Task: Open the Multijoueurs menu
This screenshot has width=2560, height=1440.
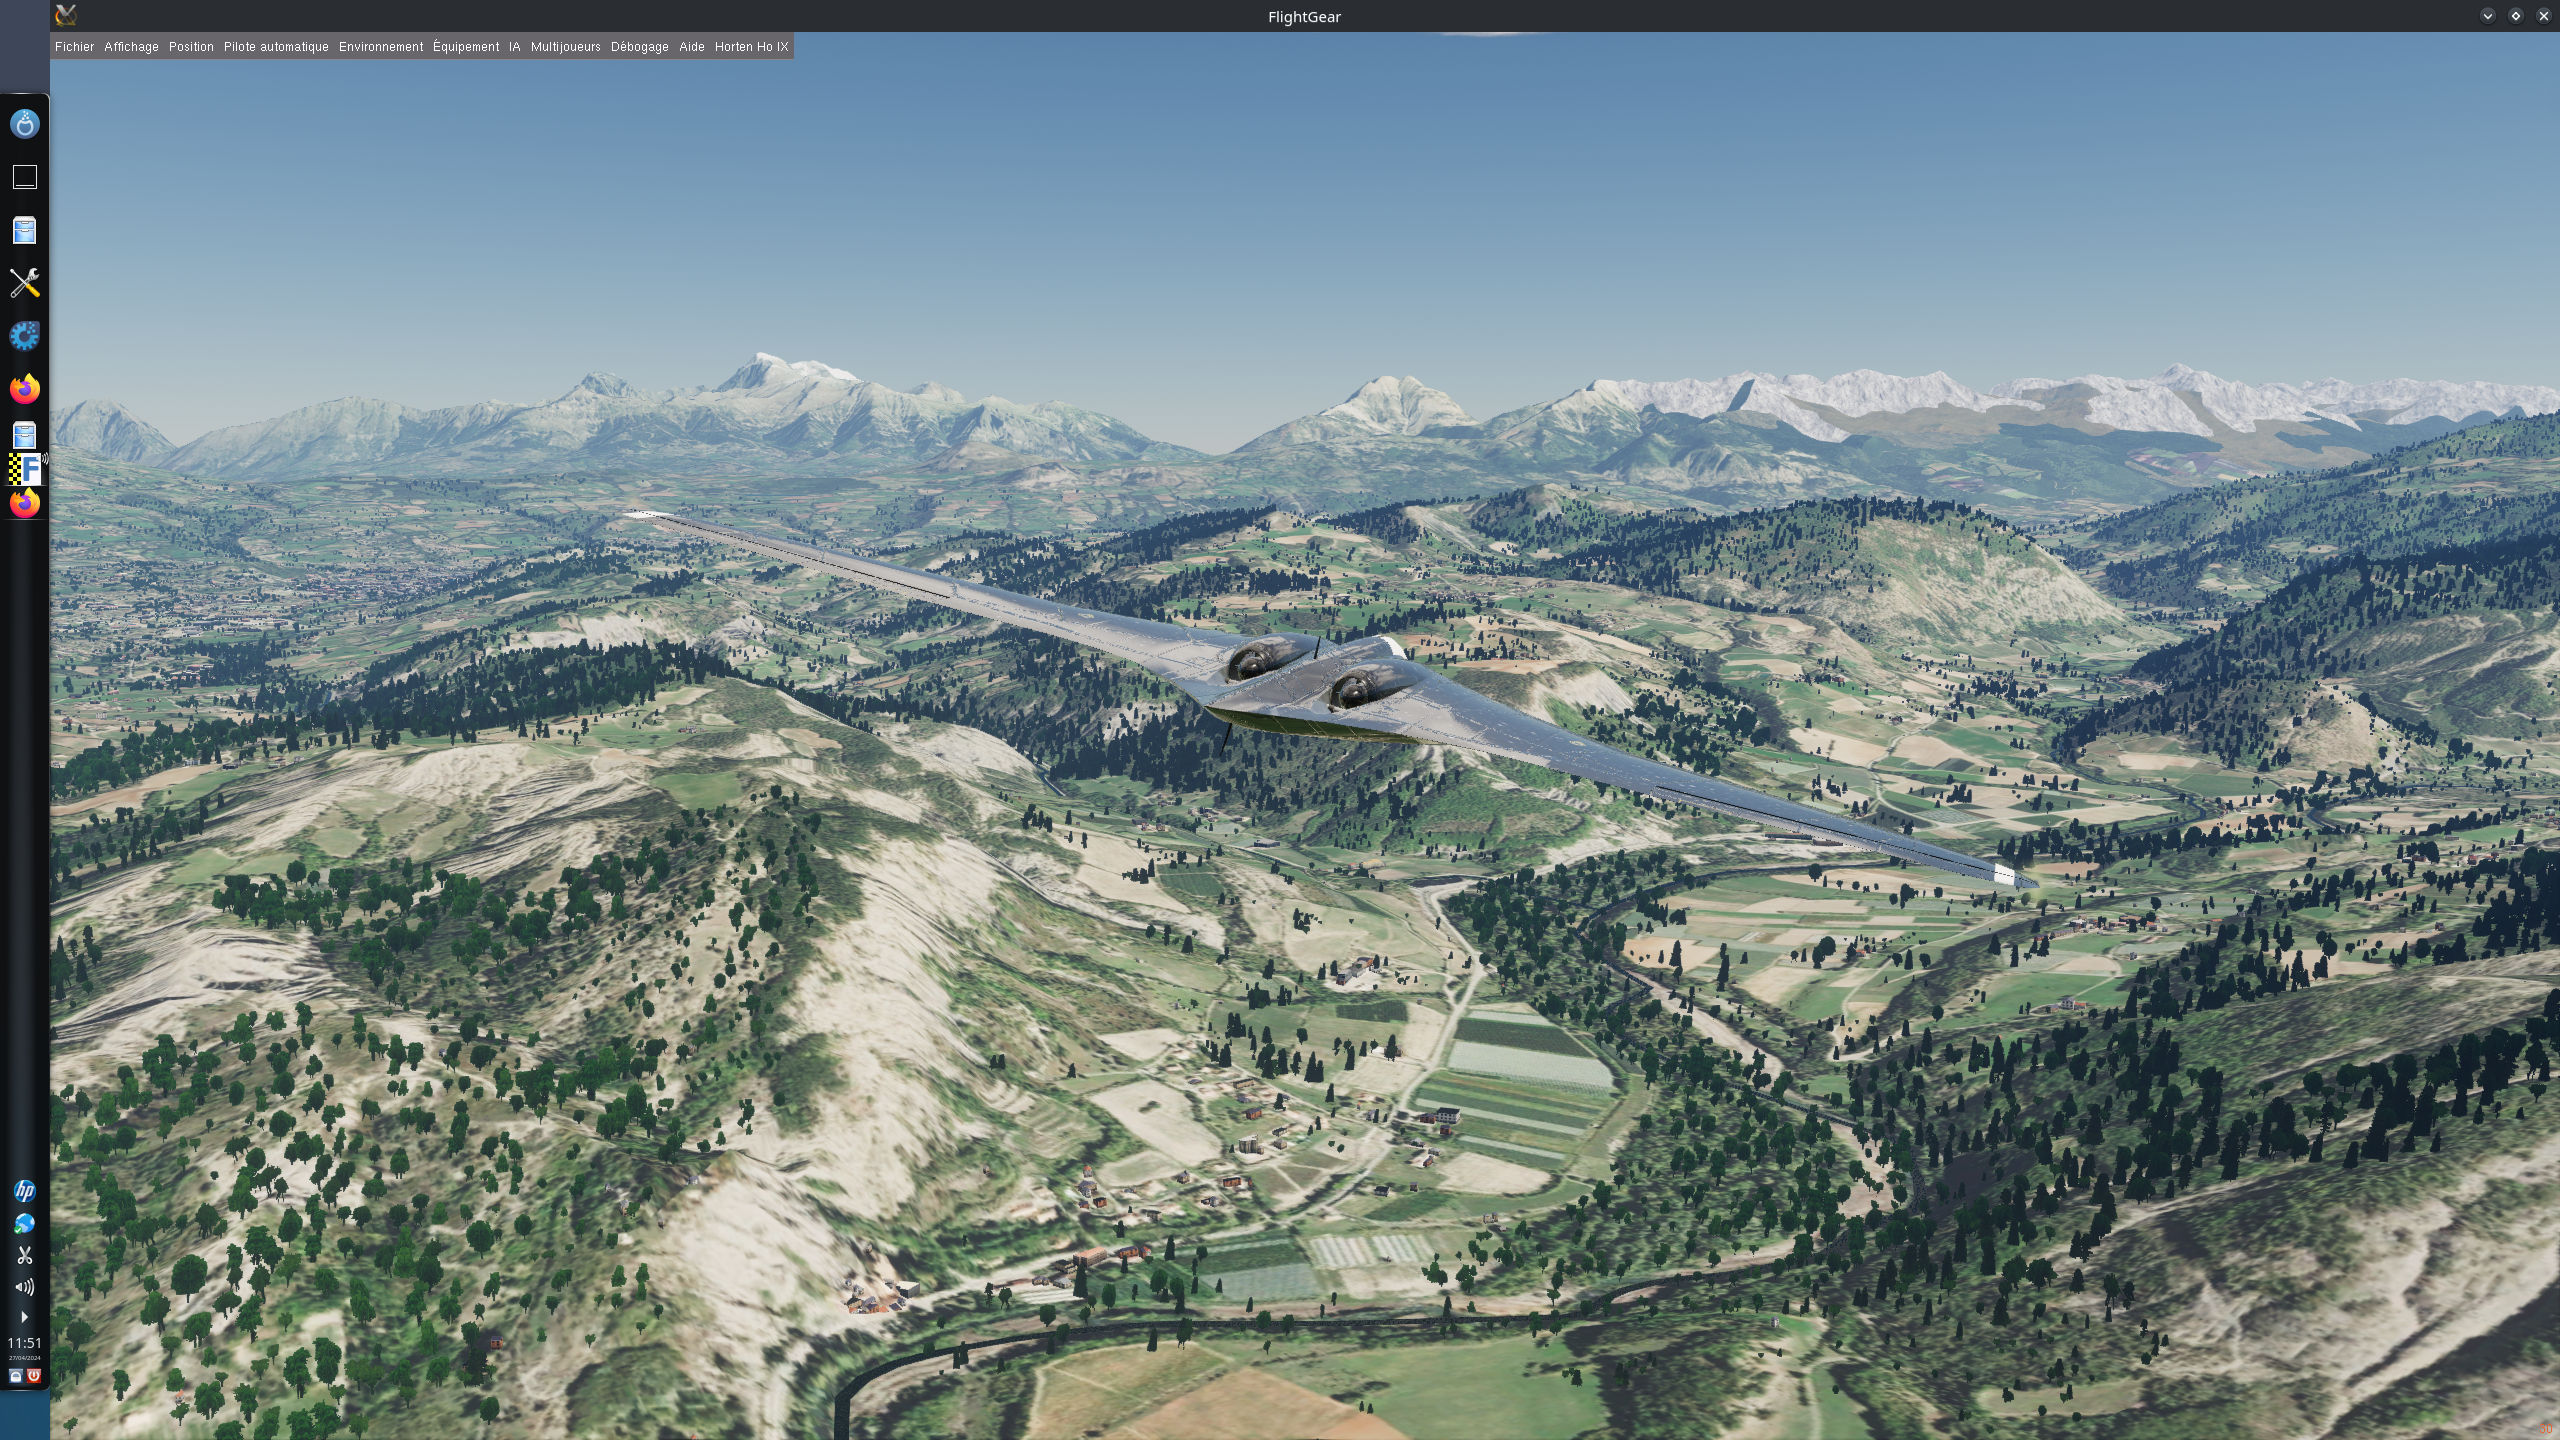Action: click(565, 47)
